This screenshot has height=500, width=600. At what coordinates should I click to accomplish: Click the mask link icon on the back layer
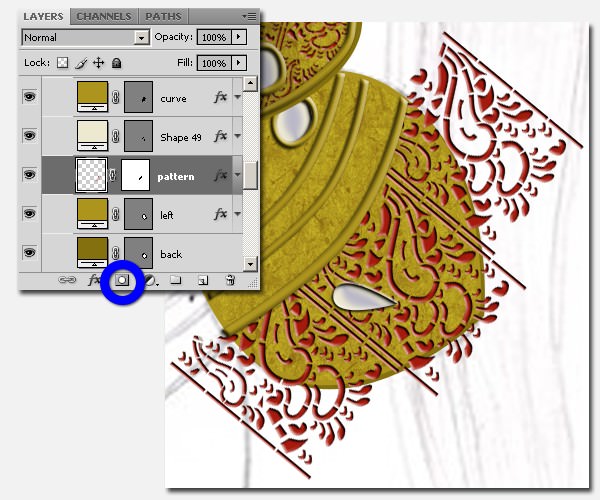pyautogui.click(x=116, y=253)
